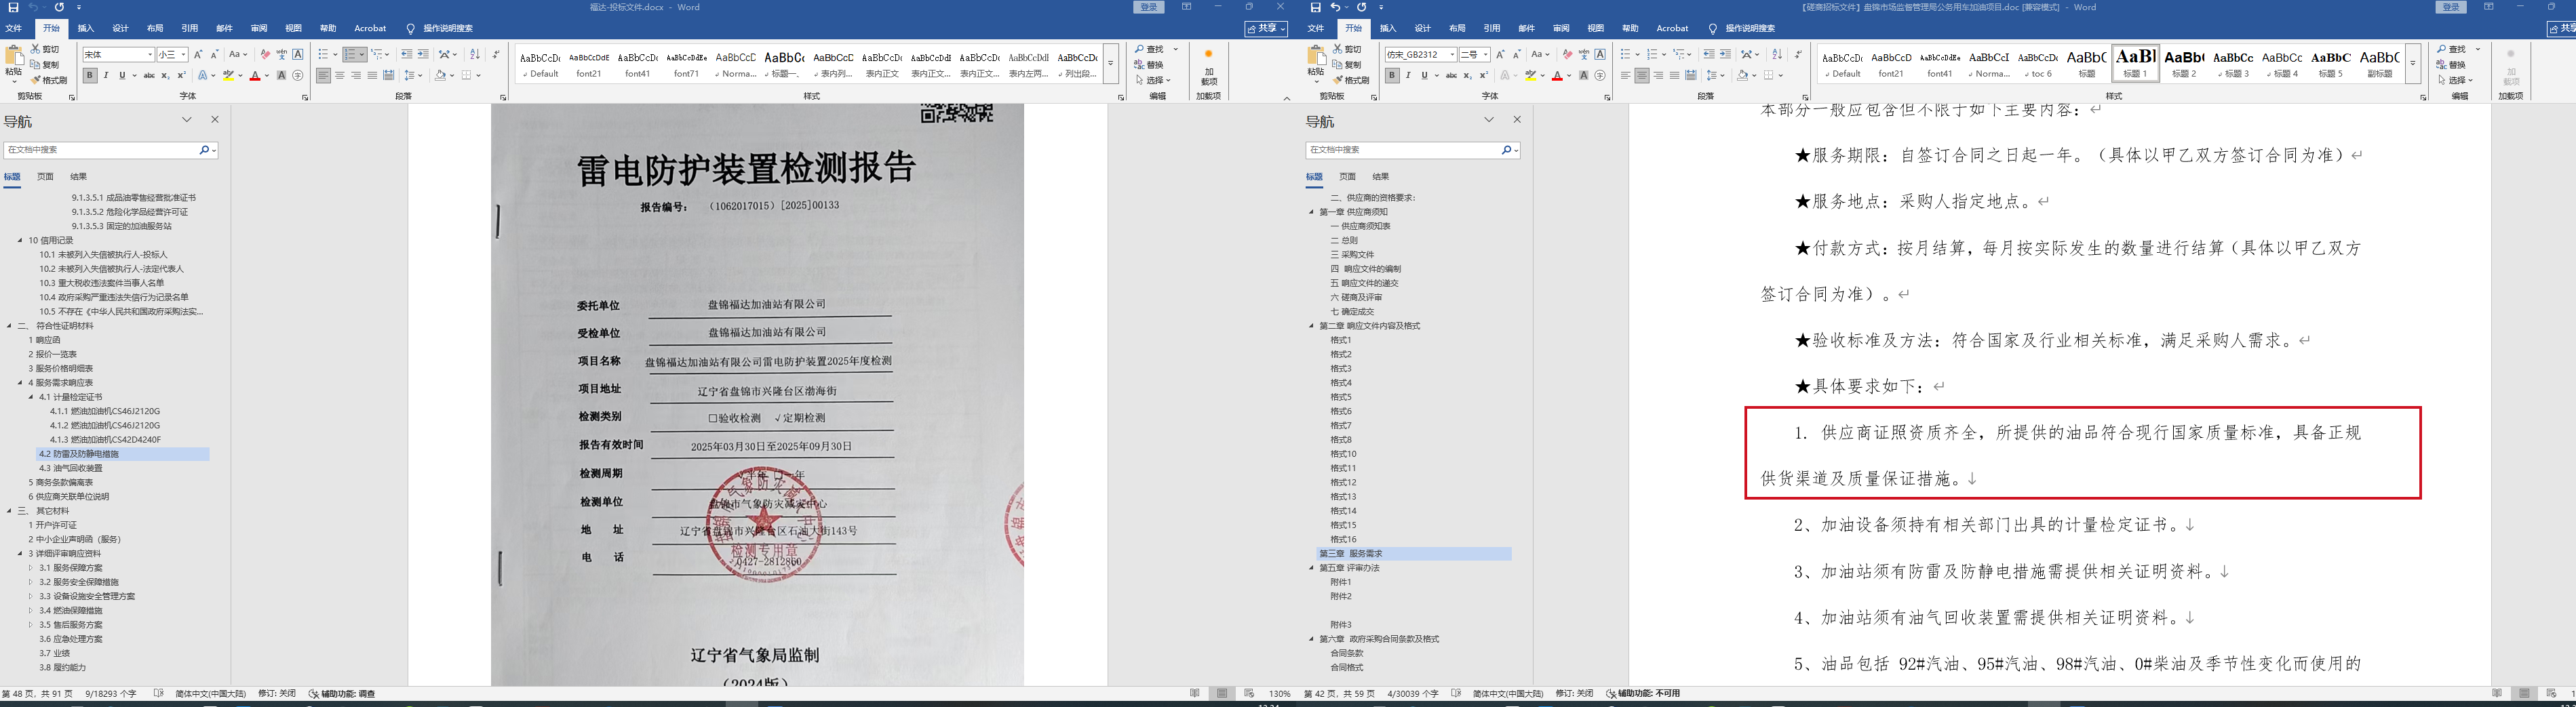This screenshot has width=2576, height=707.
Task: Toggle Underline in left Word window
Action: point(122,75)
